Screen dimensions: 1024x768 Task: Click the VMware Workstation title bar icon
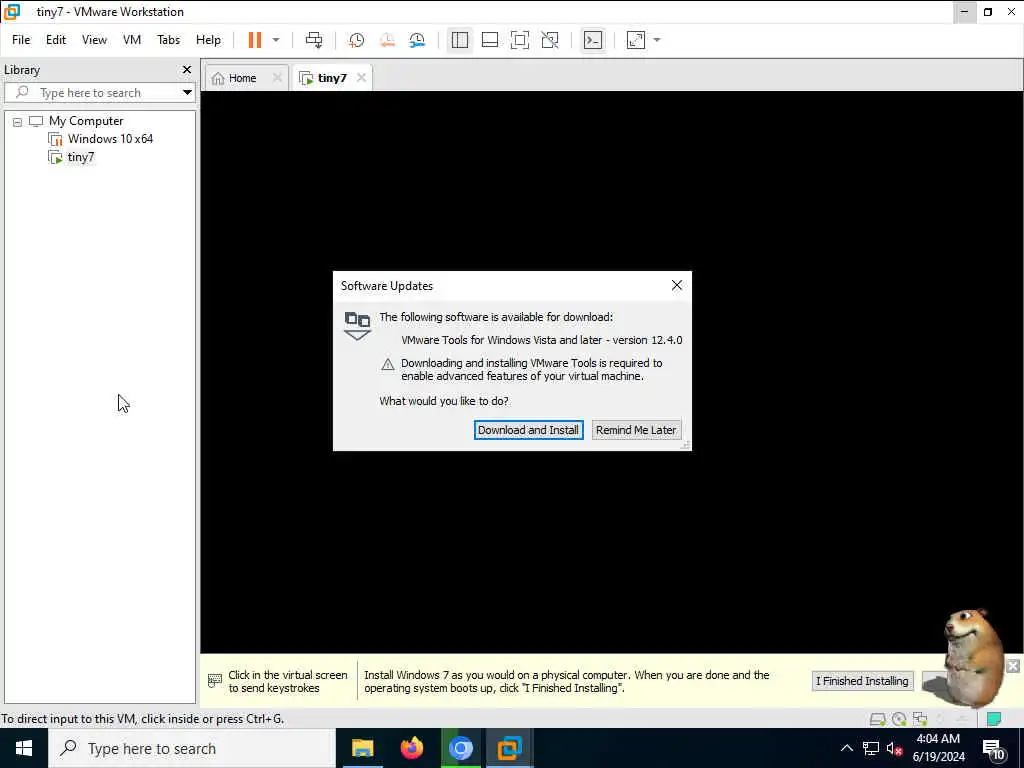(12, 12)
